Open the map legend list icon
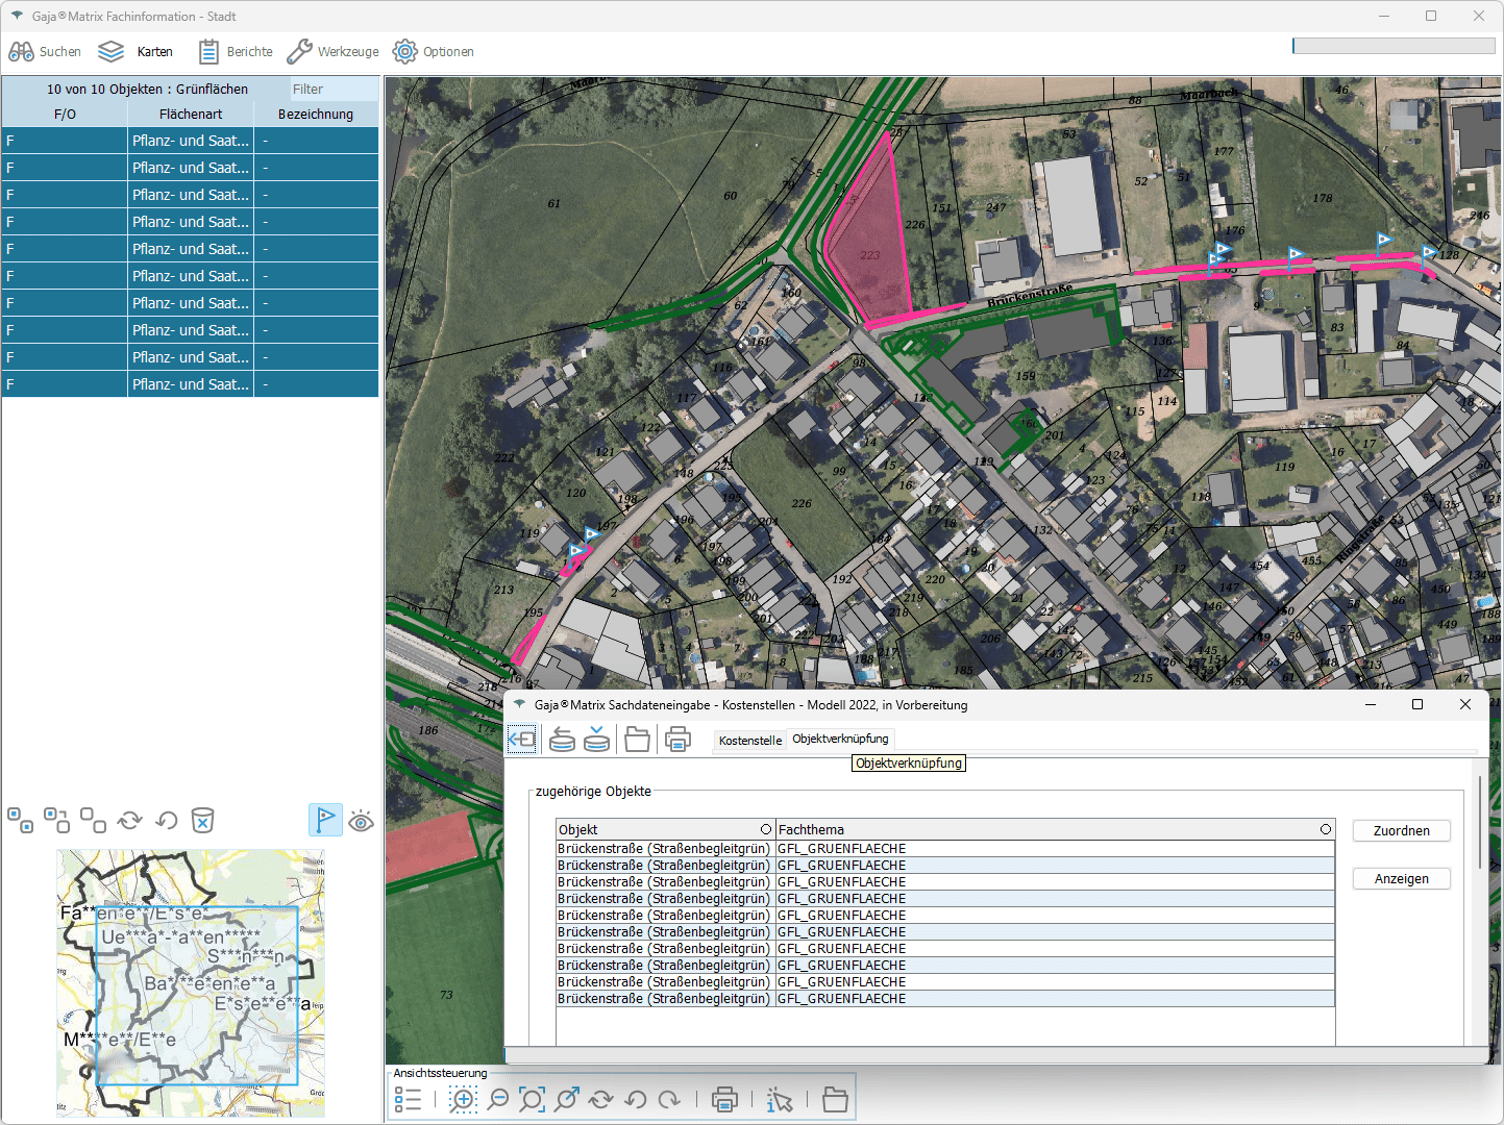Screen dimensions: 1504x1125 pyautogui.click(x=408, y=1100)
